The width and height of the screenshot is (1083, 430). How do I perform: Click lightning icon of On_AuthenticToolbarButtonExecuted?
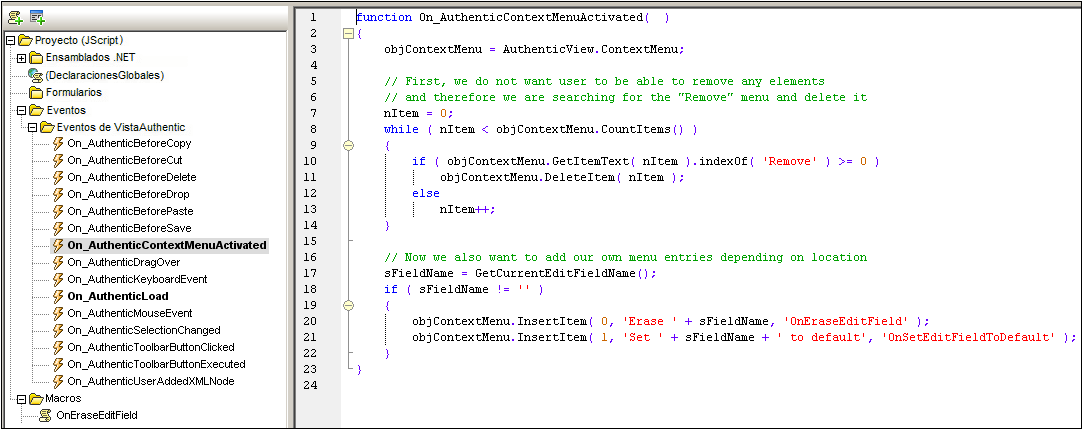point(58,364)
